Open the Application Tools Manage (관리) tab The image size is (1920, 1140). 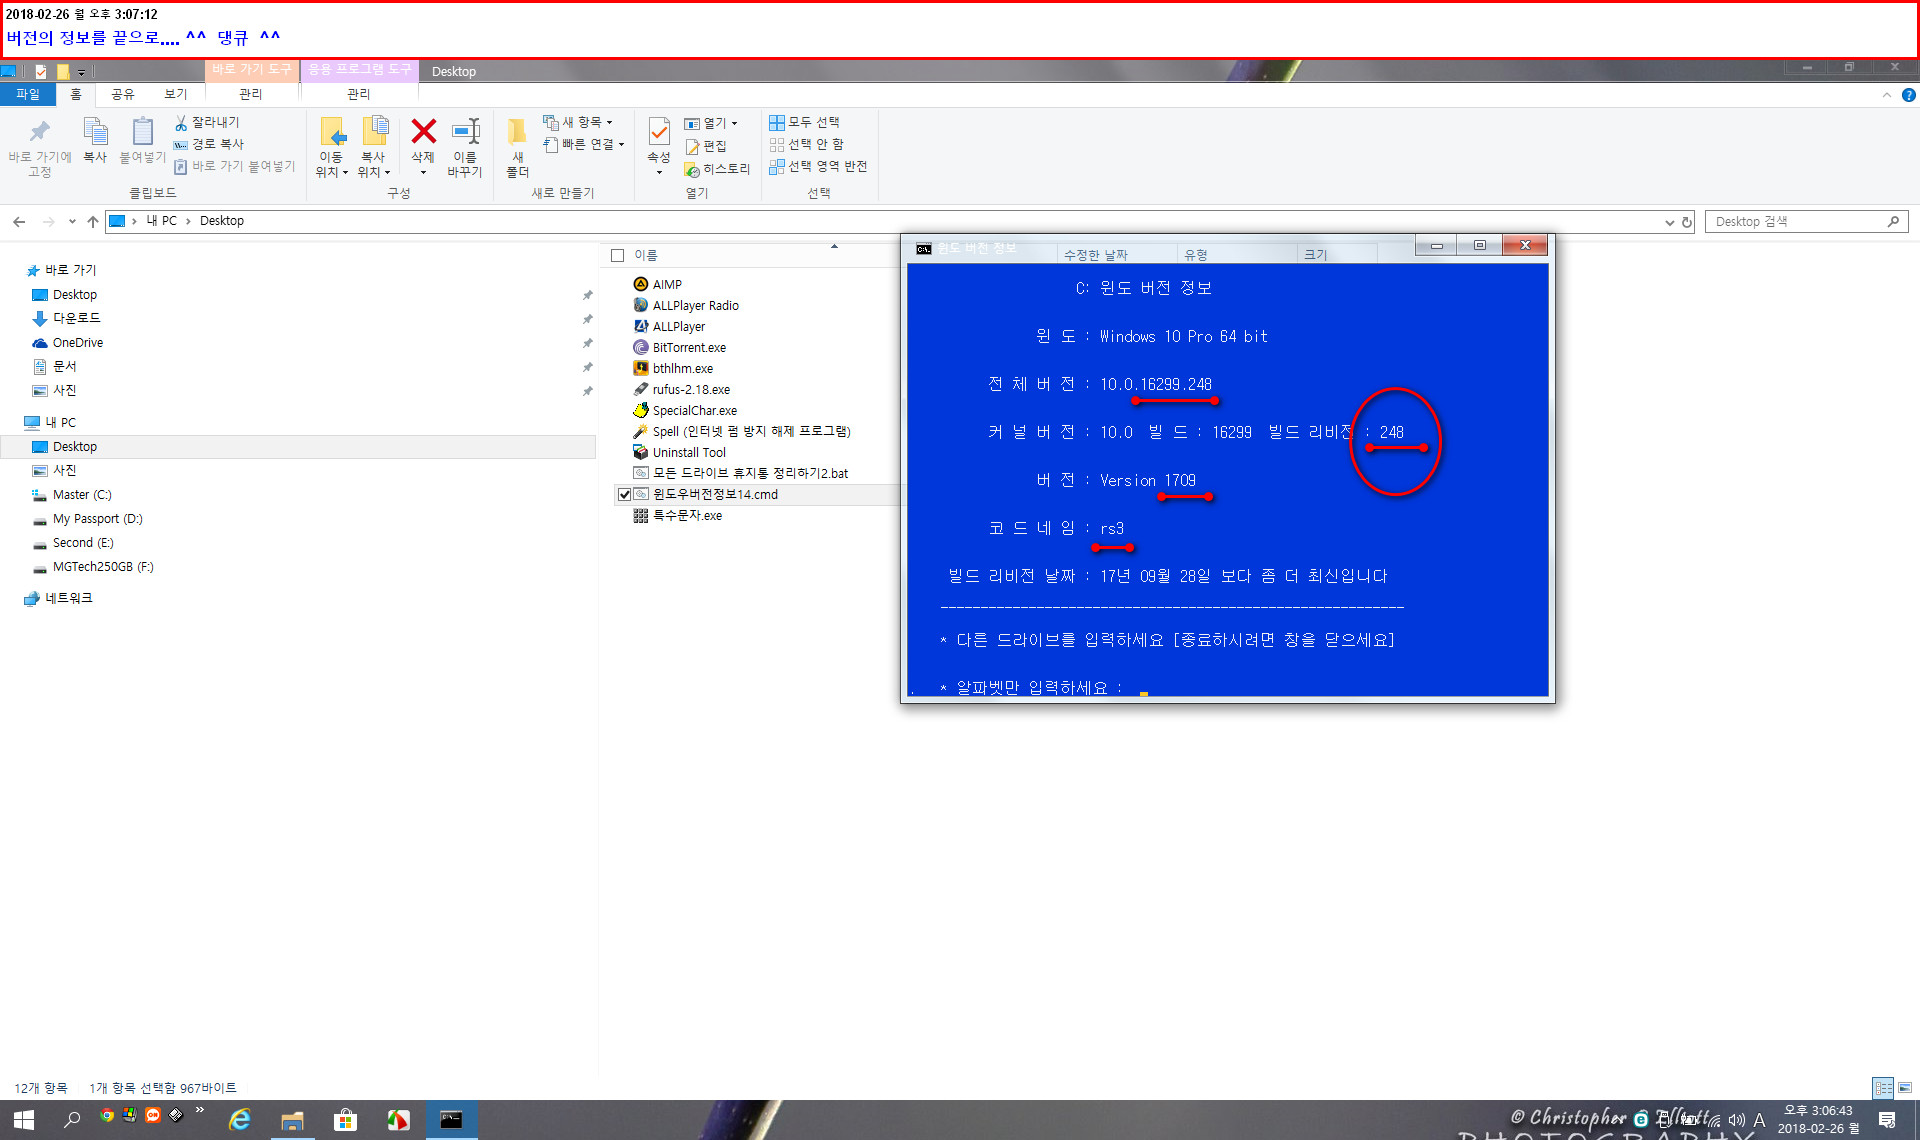(x=358, y=94)
